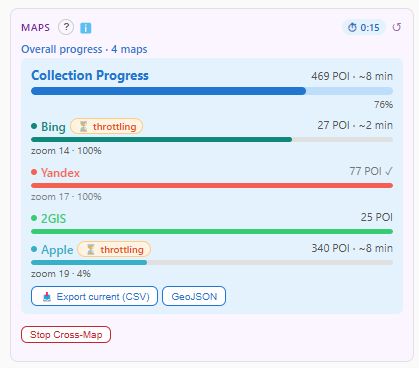This screenshot has width=419, height=368.
Task: Click the stopwatch icon in the timer badge
Action: tap(352, 27)
